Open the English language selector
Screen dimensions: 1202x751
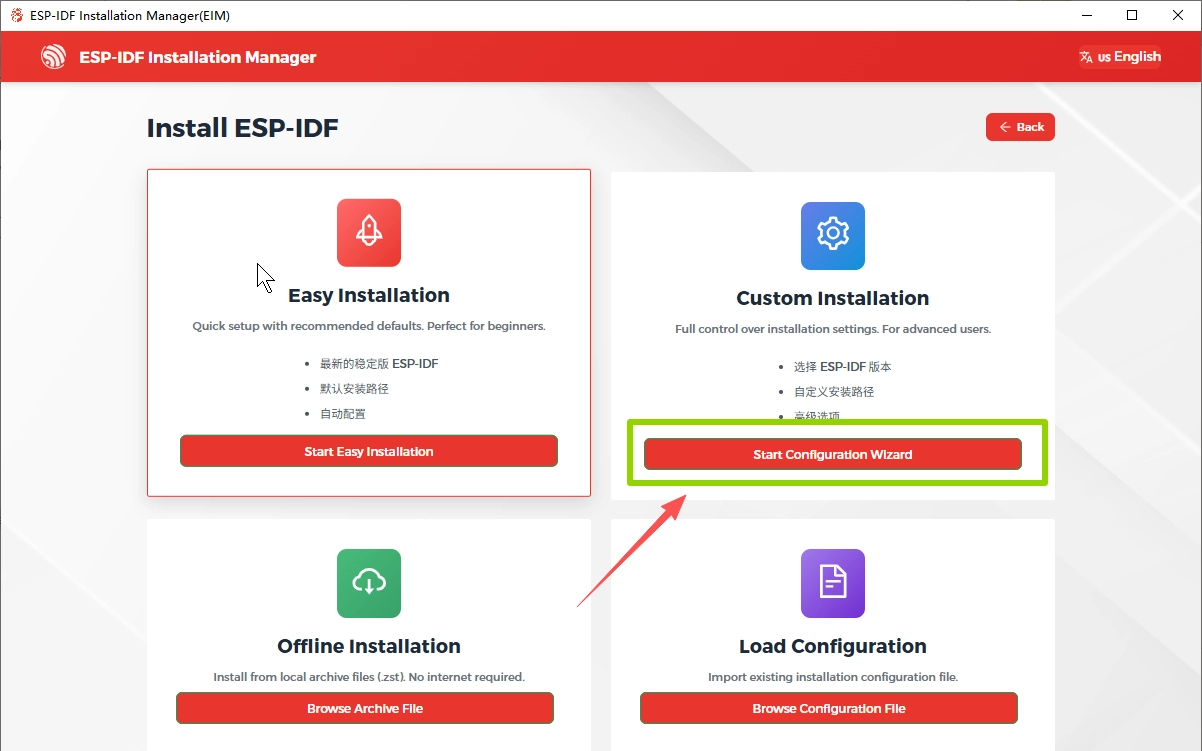(x=1120, y=57)
